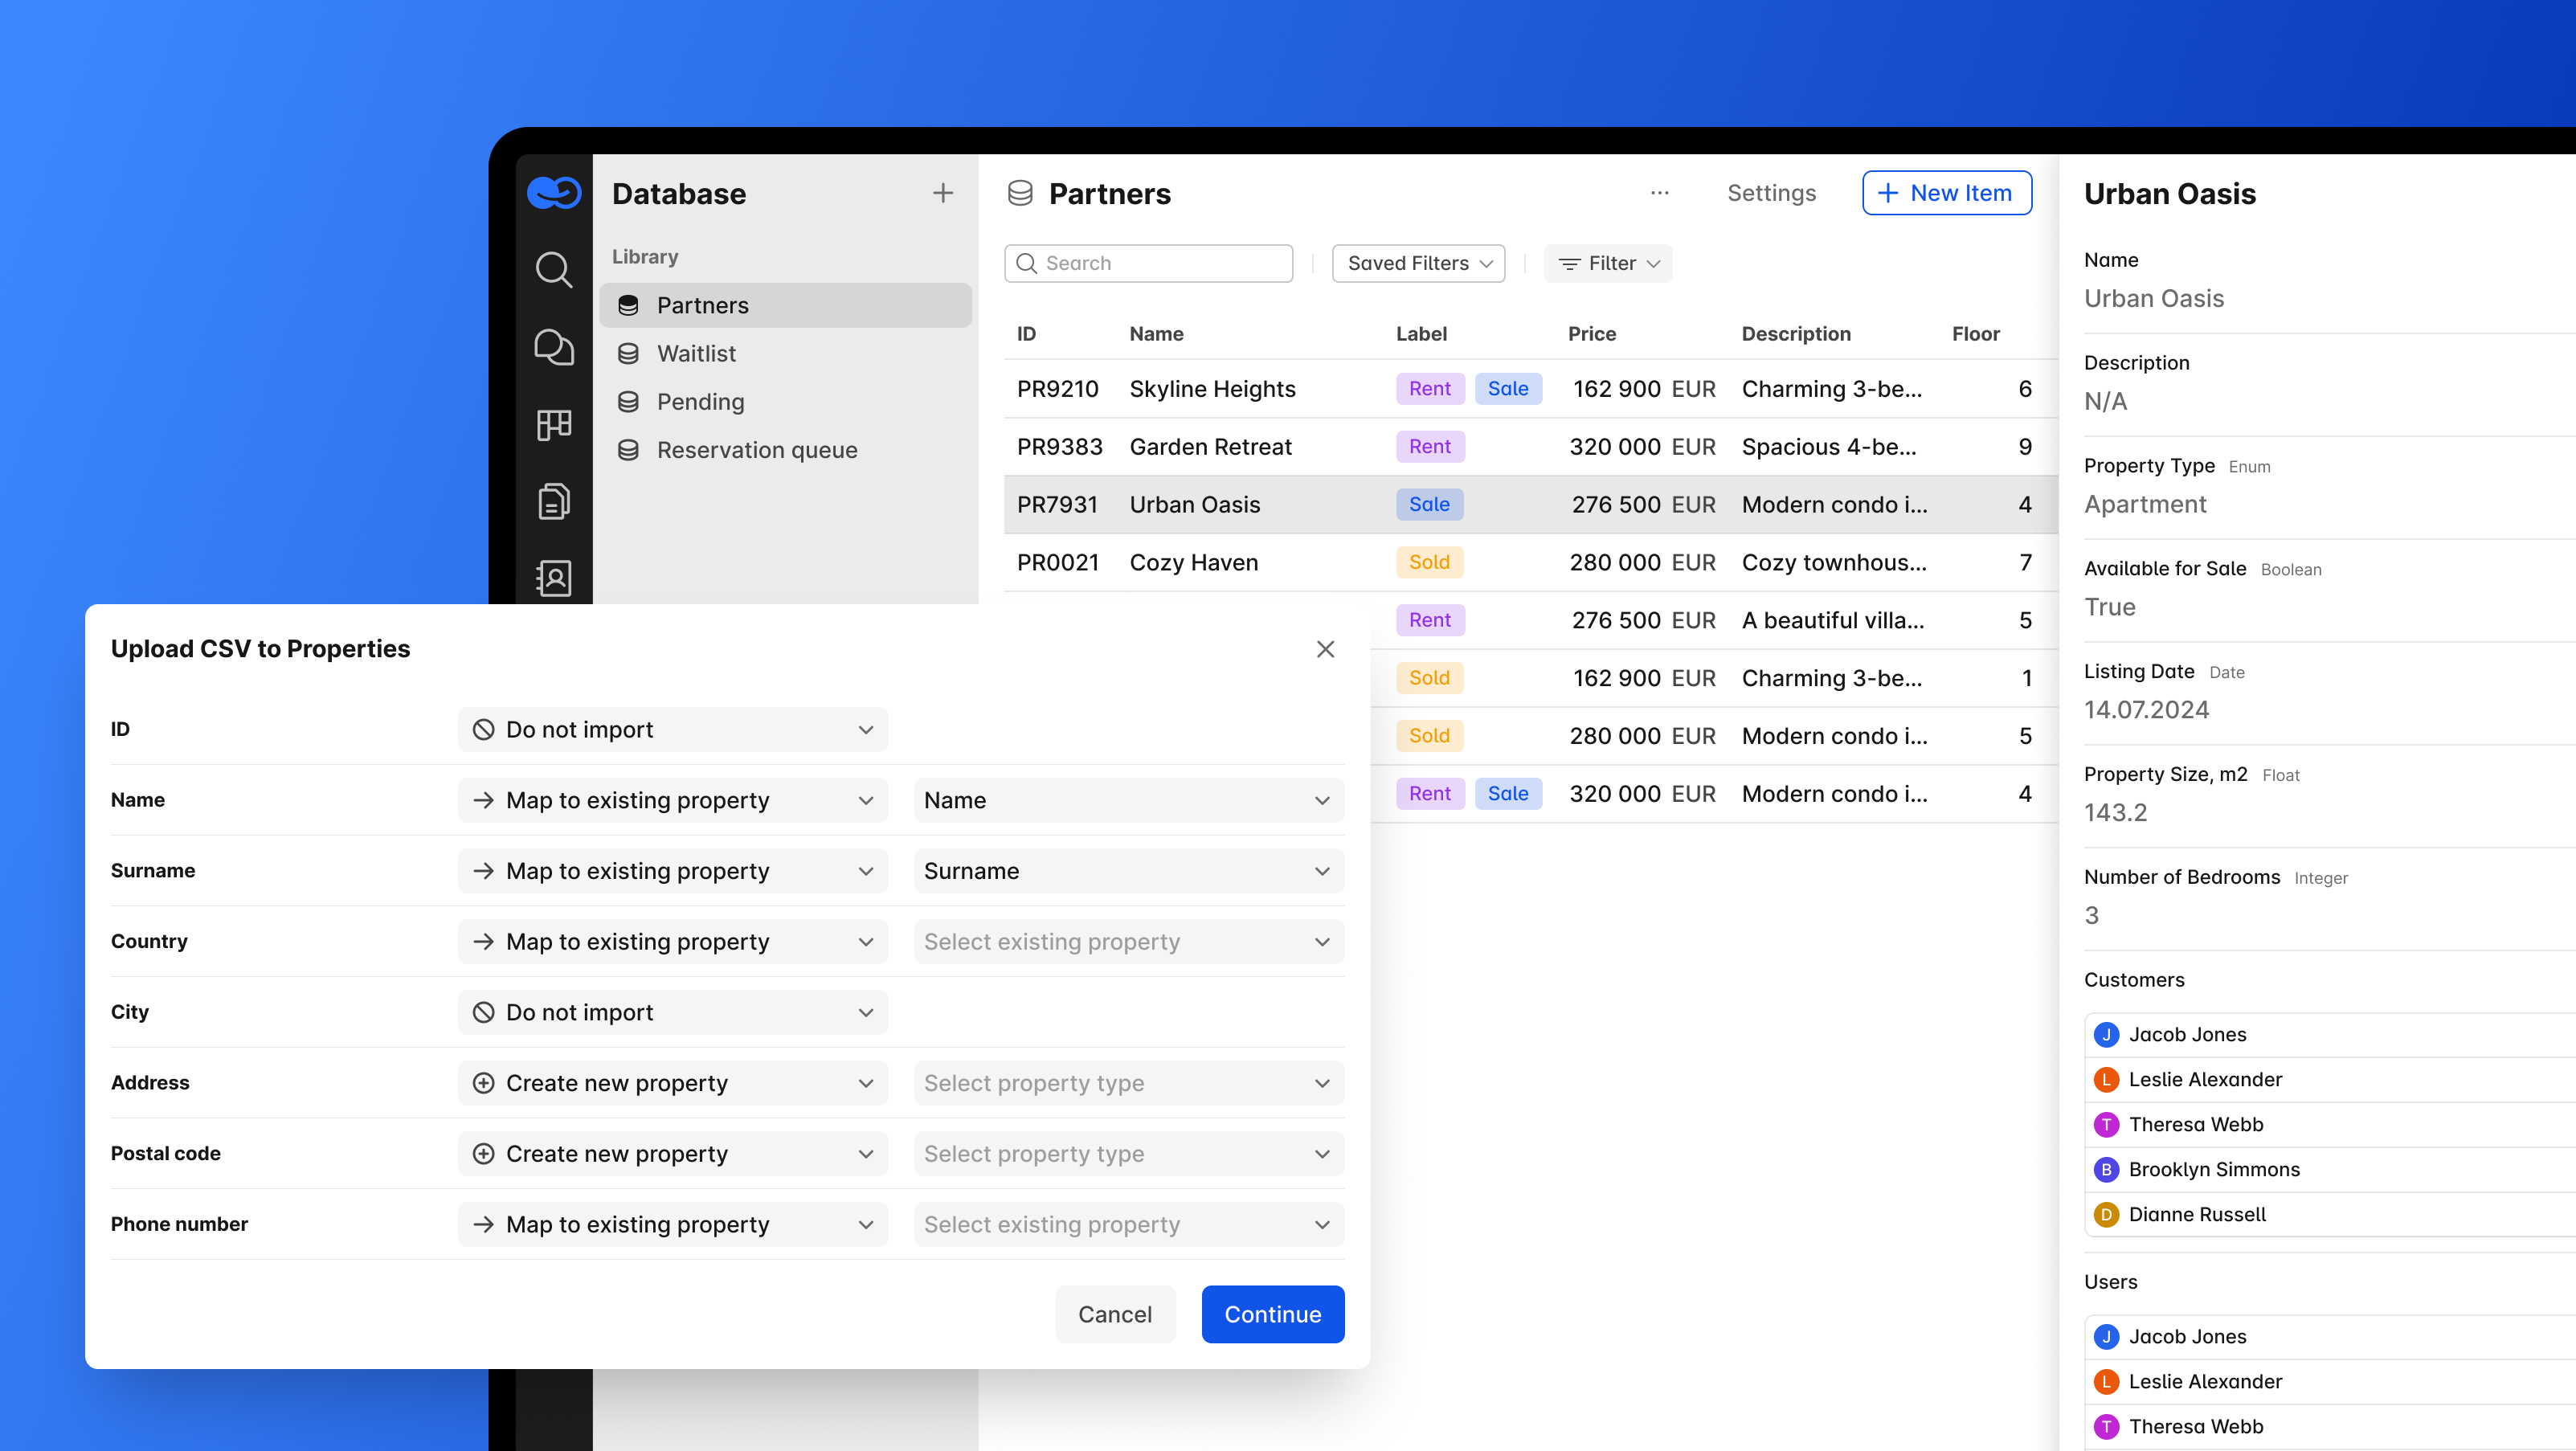Click the New Item button
2576x1451 pixels.
(x=1945, y=192)
